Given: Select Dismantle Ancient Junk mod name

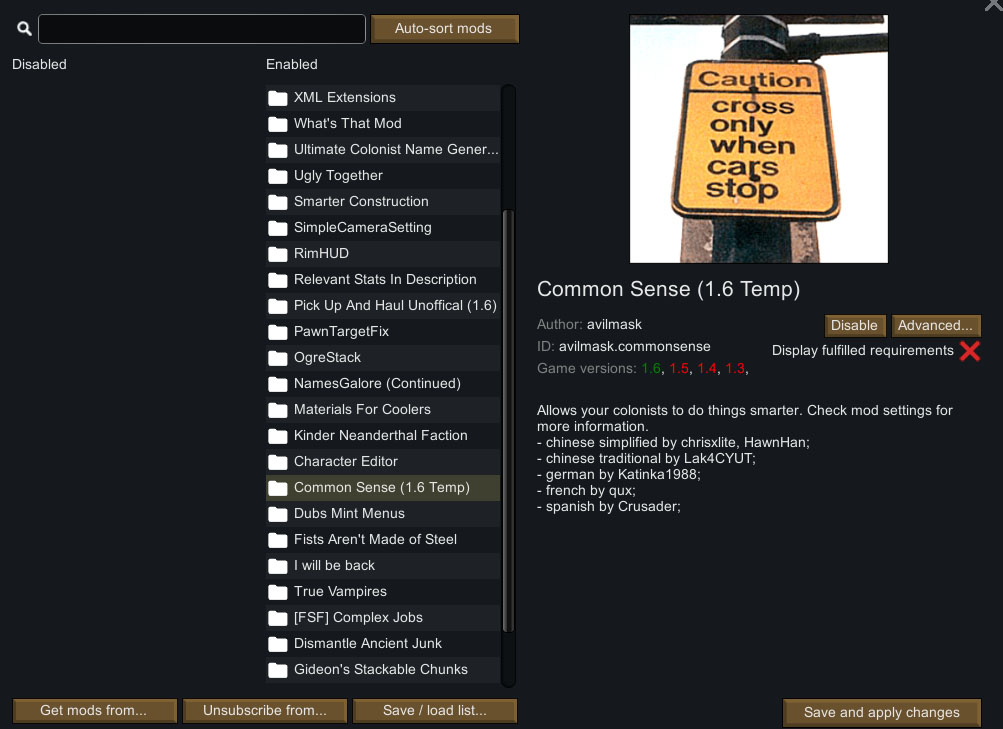Looking at the screenshot, I should tap(368, 643).
